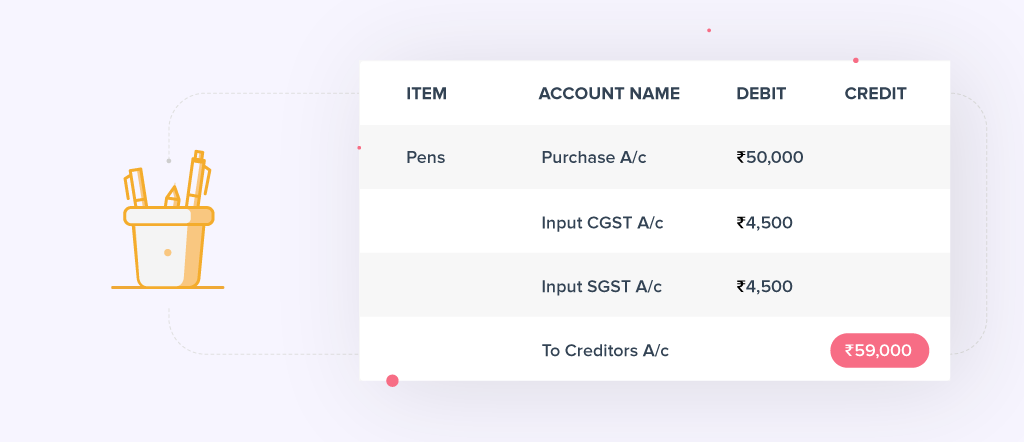The width and height of the screenshot is (1024, 442).
Task: Click the large pink dot below table
Action: tap(392, 380)
